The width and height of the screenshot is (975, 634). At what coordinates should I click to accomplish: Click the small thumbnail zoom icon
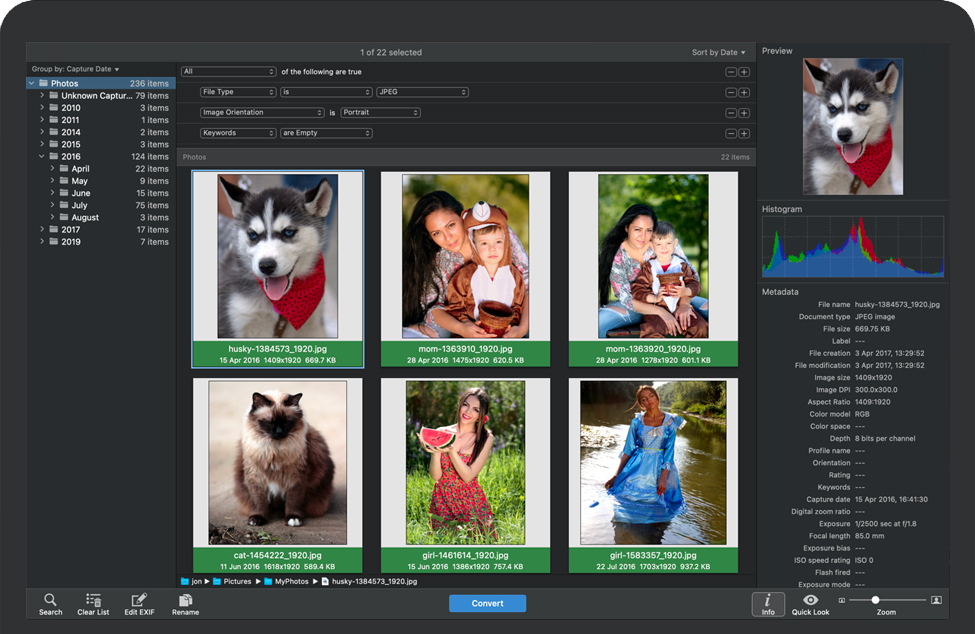[842, 600]
